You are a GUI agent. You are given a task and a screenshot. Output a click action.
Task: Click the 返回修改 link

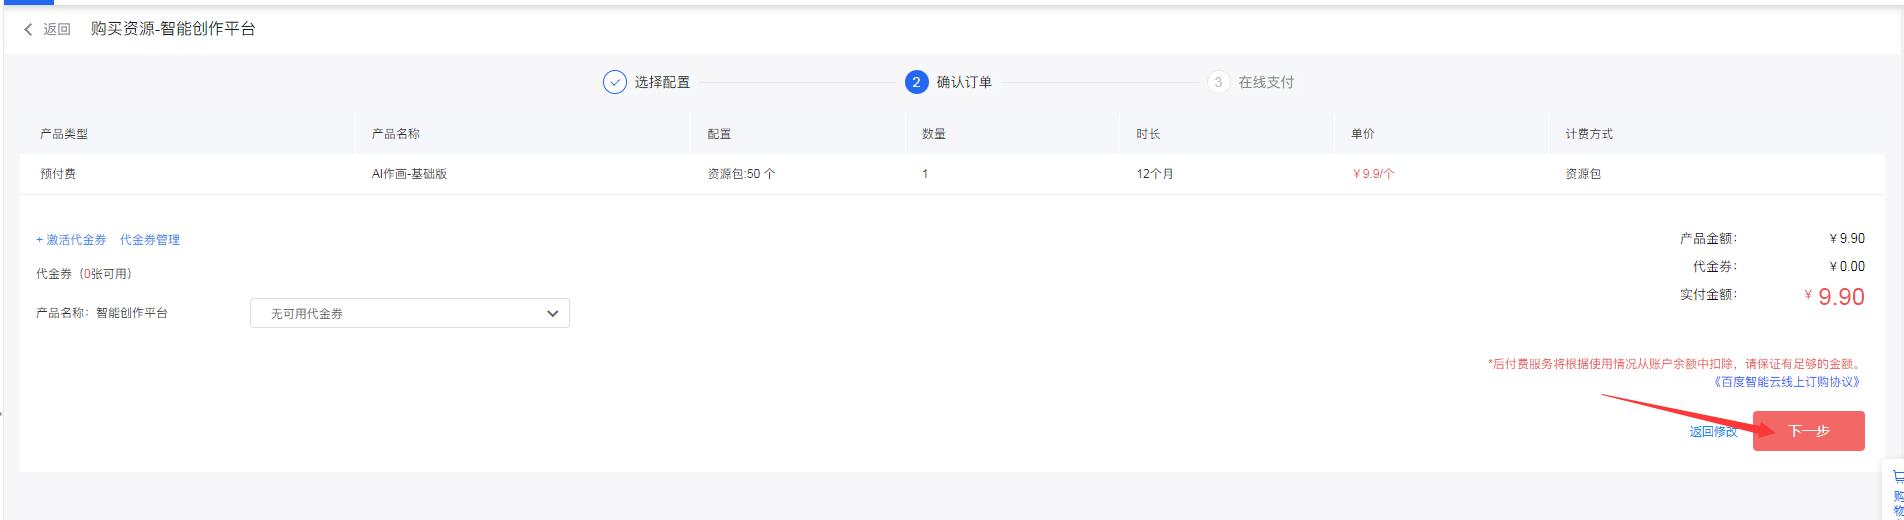[1713, 431]
